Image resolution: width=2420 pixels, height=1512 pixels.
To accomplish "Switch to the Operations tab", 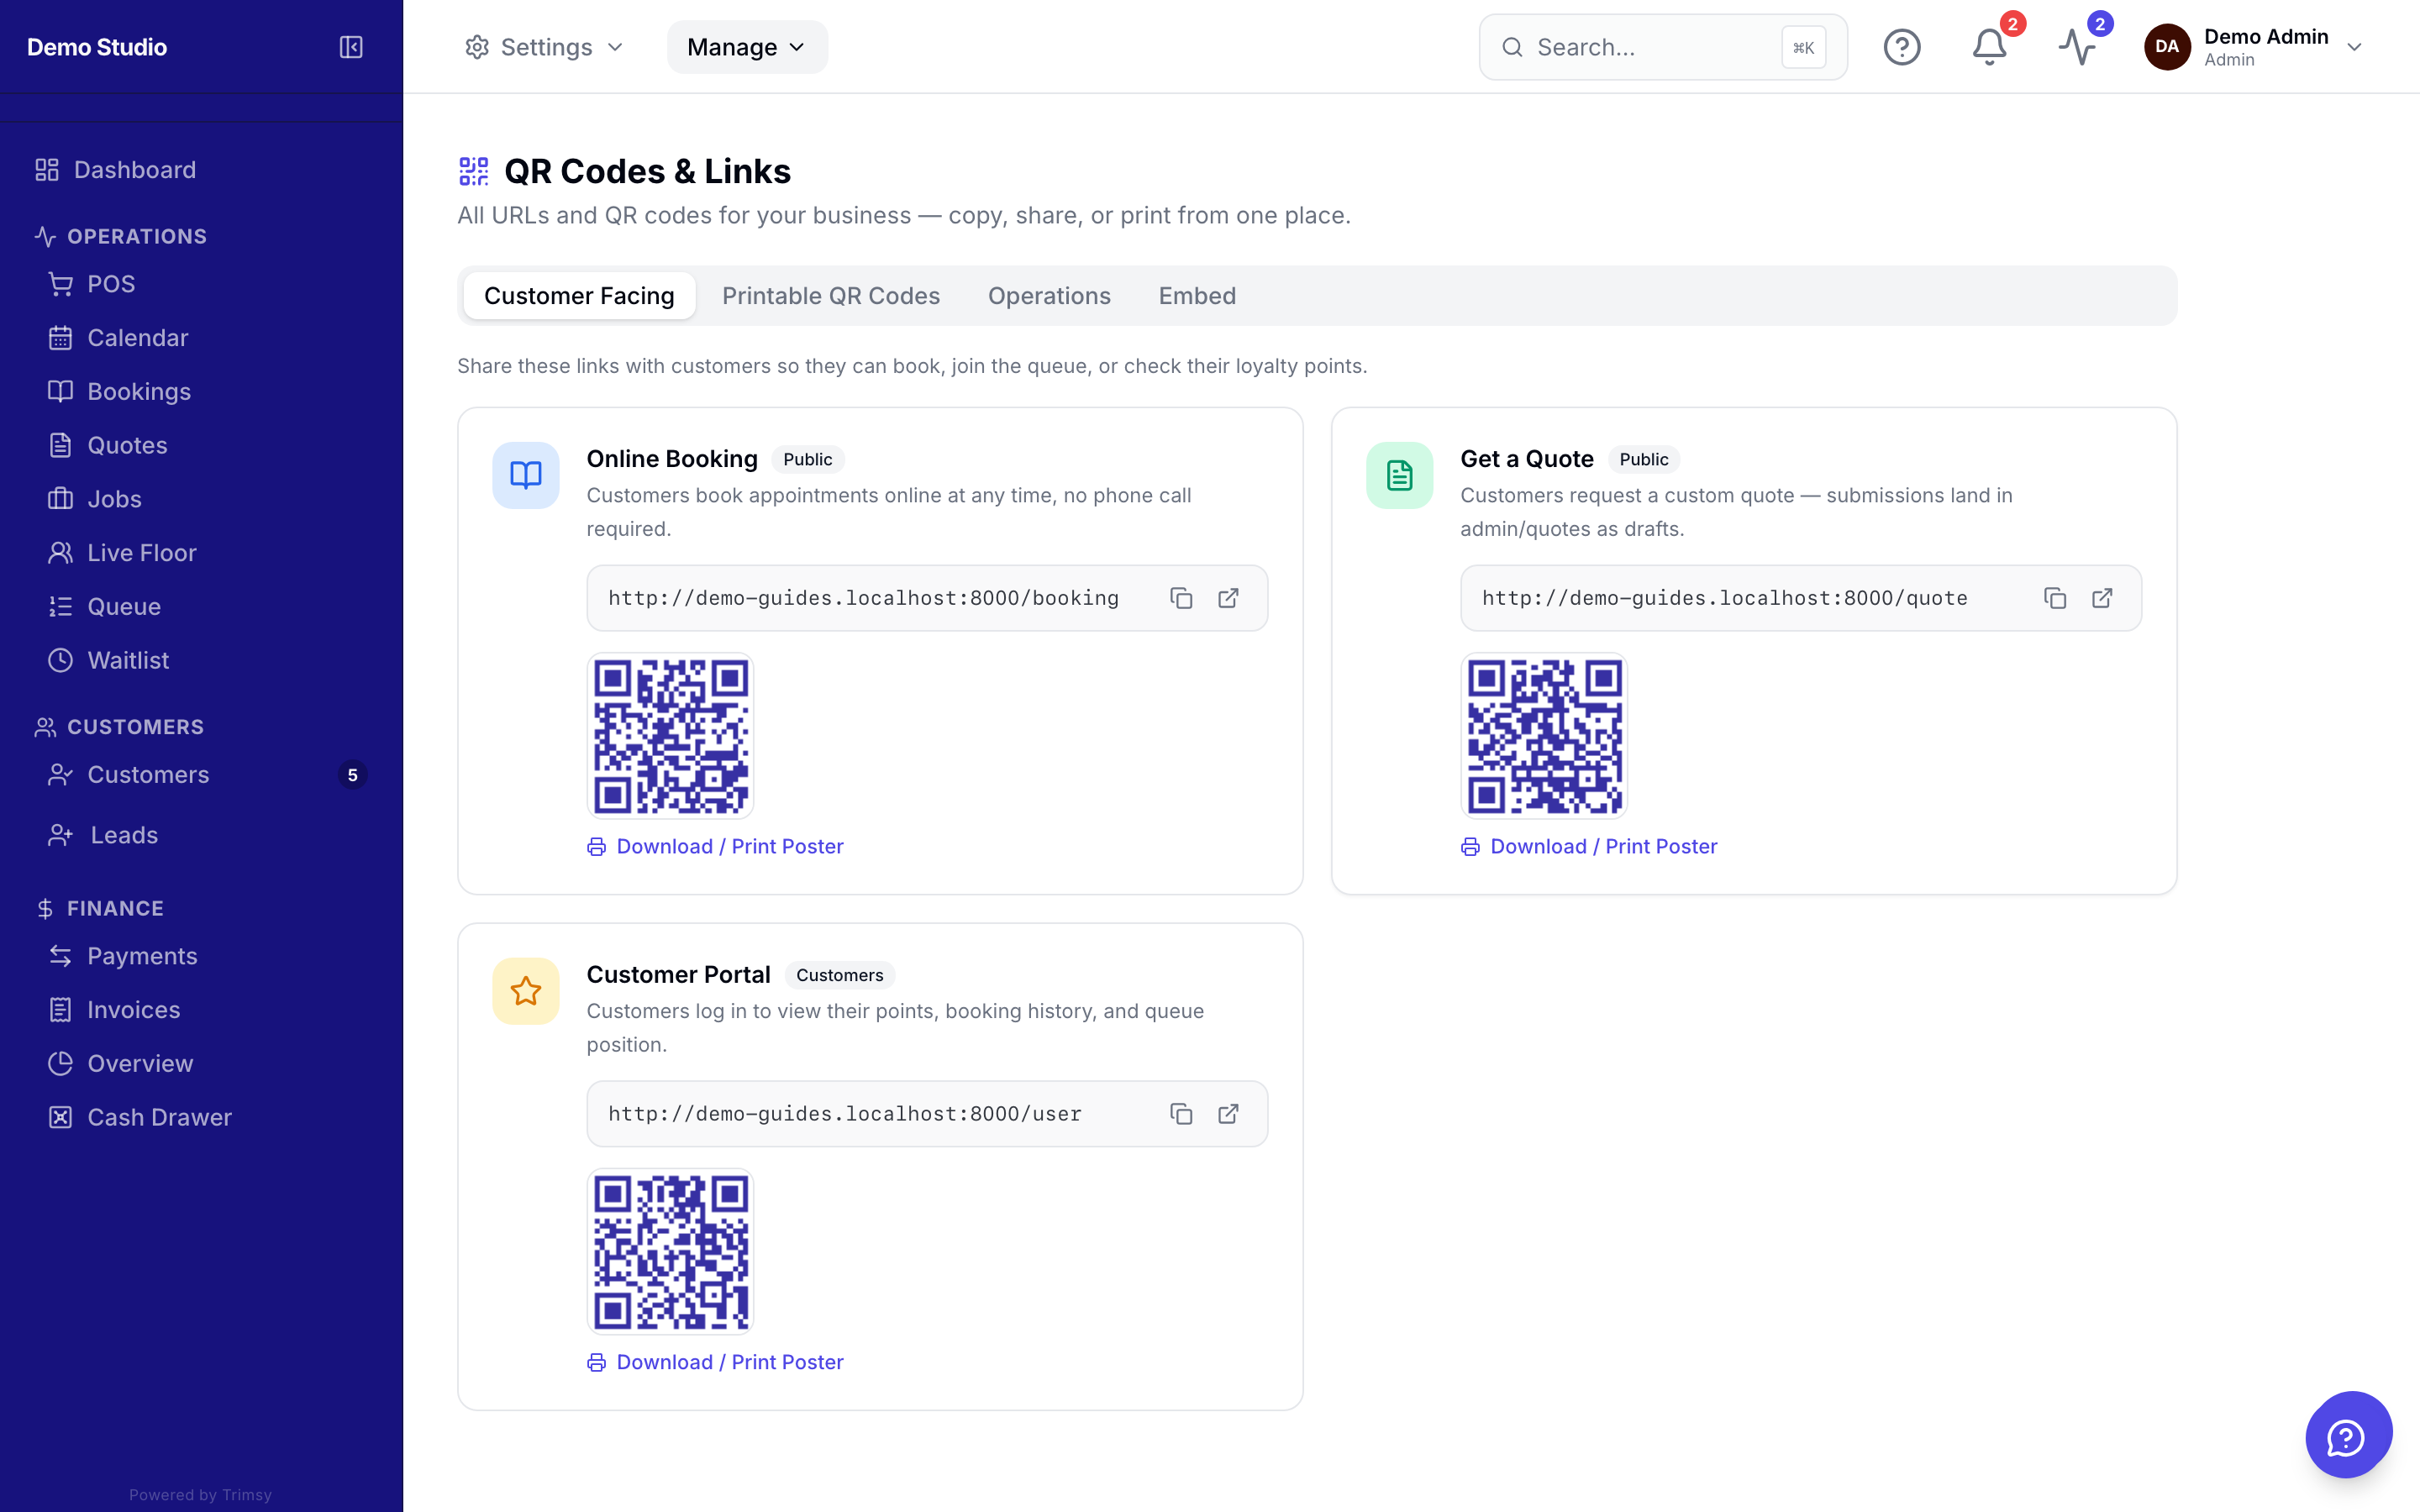I will pos(1049,296).
